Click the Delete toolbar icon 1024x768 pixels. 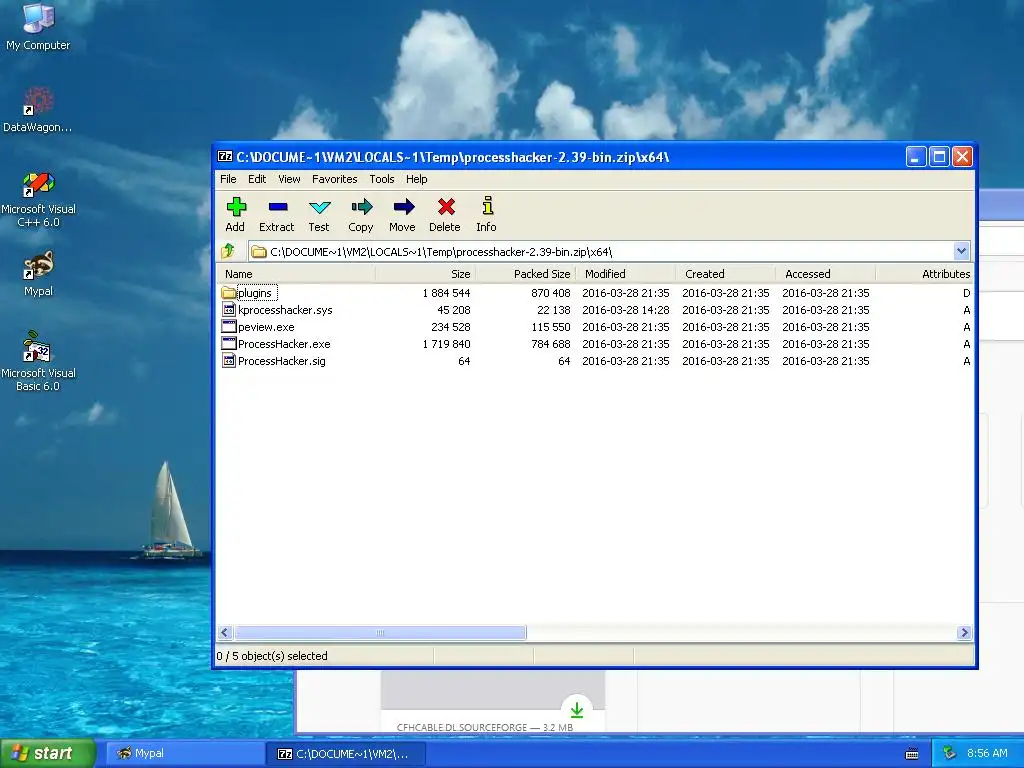pos(446,207)
